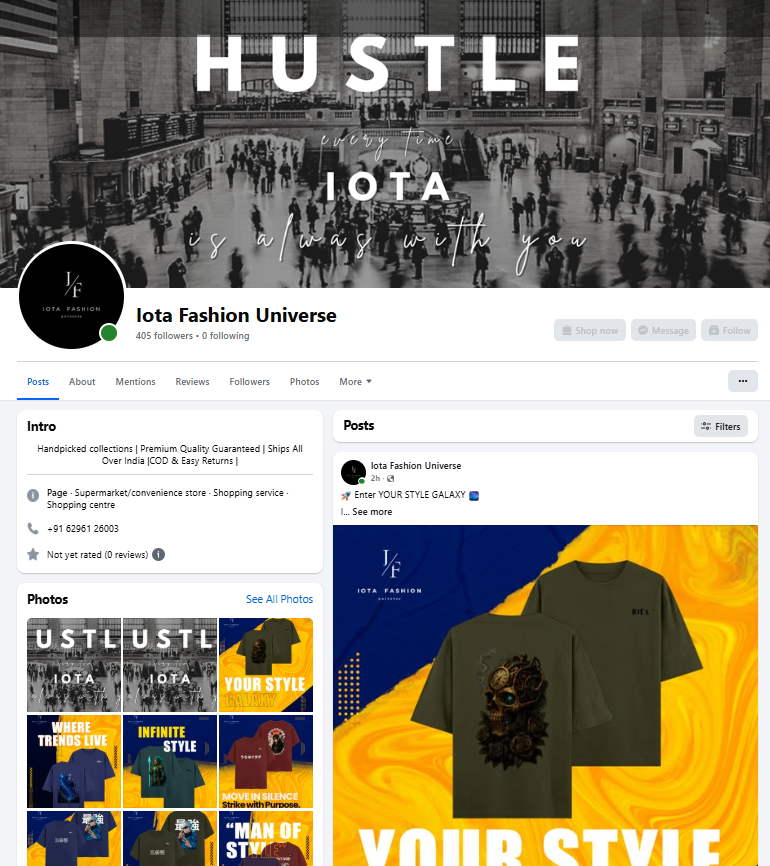This screenshot has width=770, height=866.
Task: Switch to the About tab
Action: tap(82, 382)
